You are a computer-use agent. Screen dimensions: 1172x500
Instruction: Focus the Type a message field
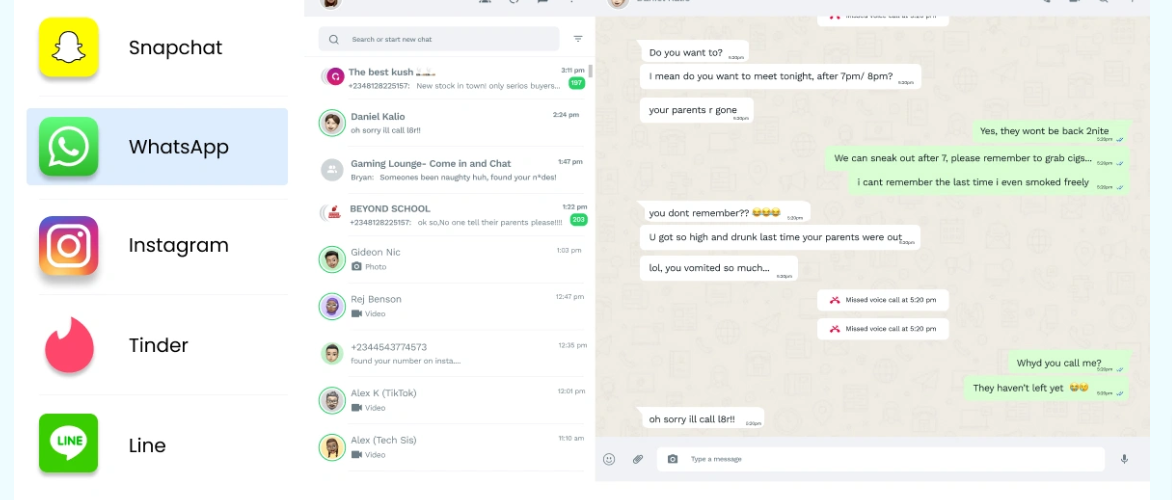[880, 459]
